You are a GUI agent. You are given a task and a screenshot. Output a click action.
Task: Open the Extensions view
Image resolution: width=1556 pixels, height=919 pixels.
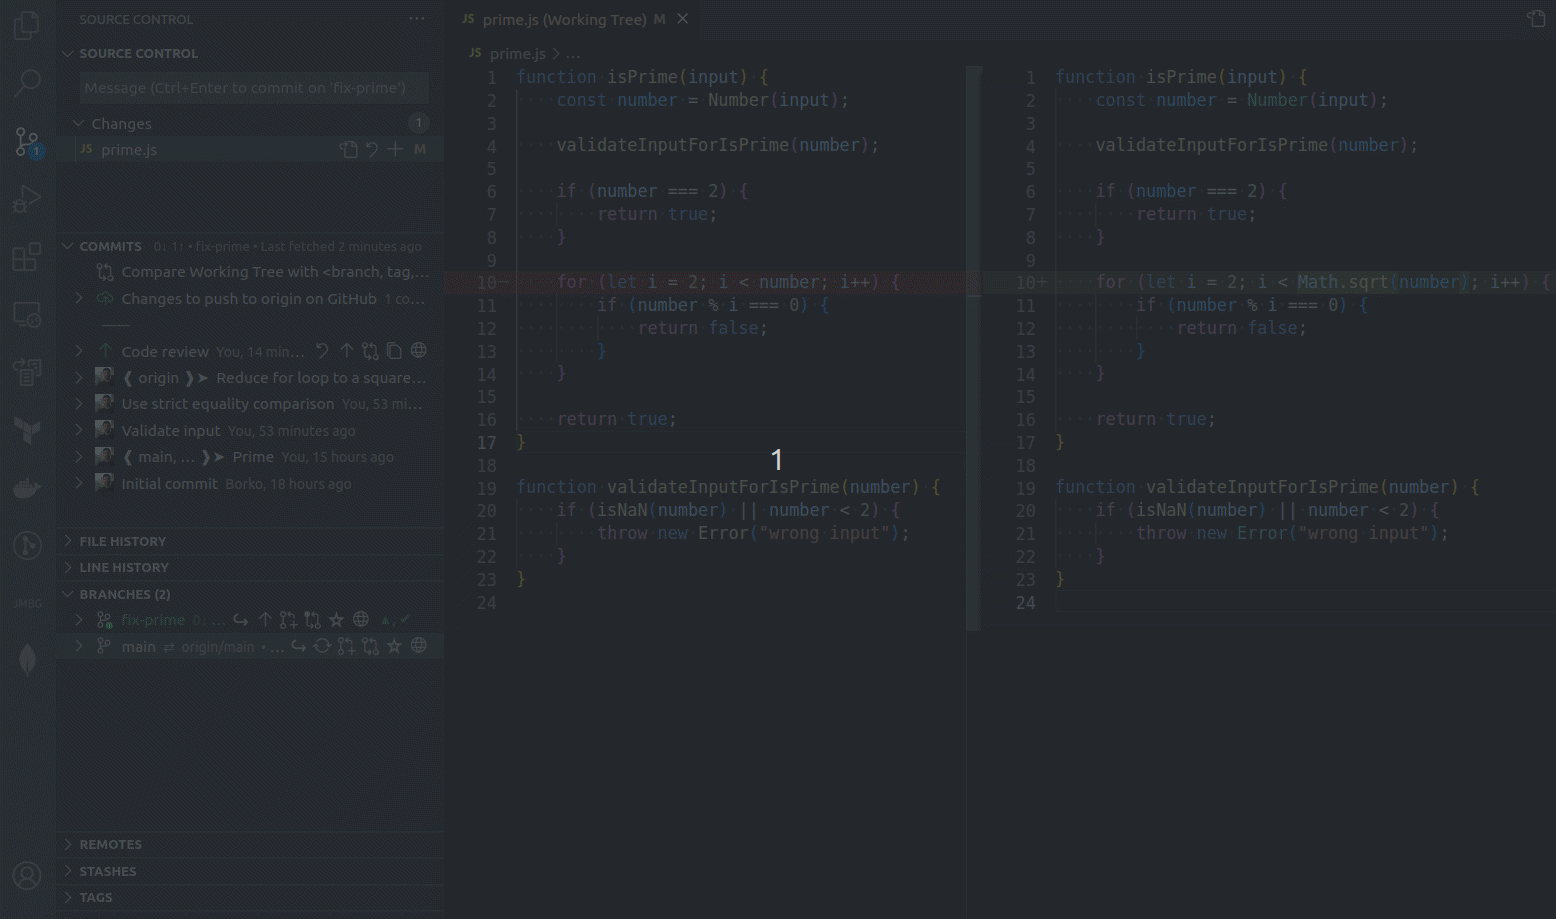click(27, 257)
